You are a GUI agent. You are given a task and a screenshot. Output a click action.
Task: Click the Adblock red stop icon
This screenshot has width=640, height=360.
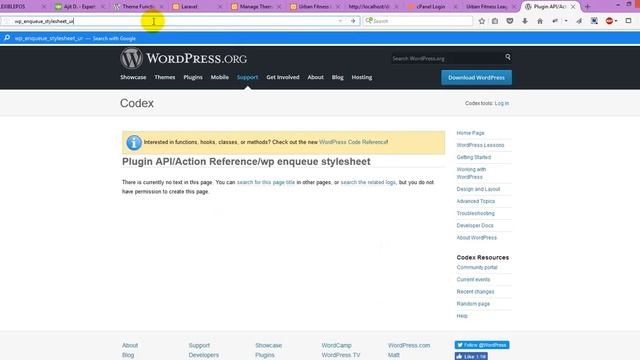point(609,21)
